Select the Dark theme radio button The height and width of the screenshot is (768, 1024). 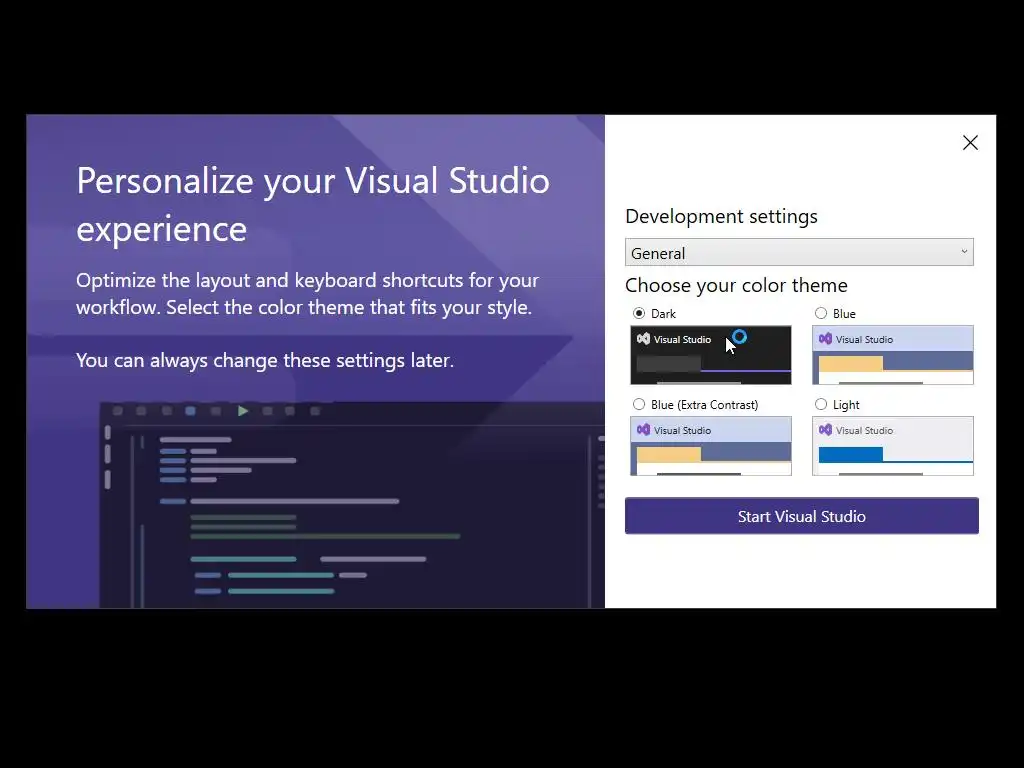coord(639,313)
